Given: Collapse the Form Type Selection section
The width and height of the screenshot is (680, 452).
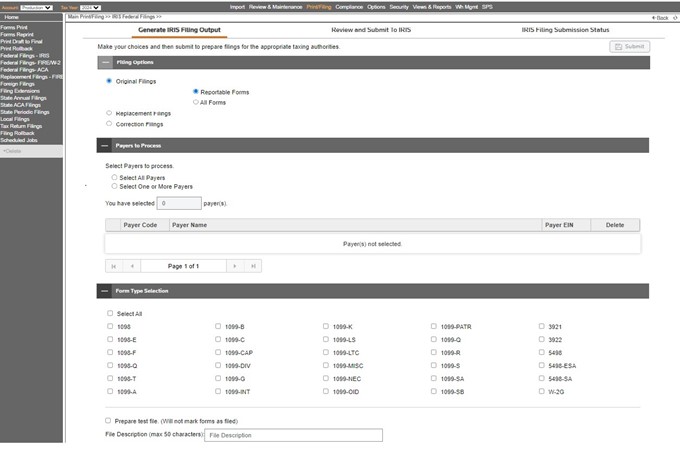Looking at the screenshot, I should [x=106, y=291].
